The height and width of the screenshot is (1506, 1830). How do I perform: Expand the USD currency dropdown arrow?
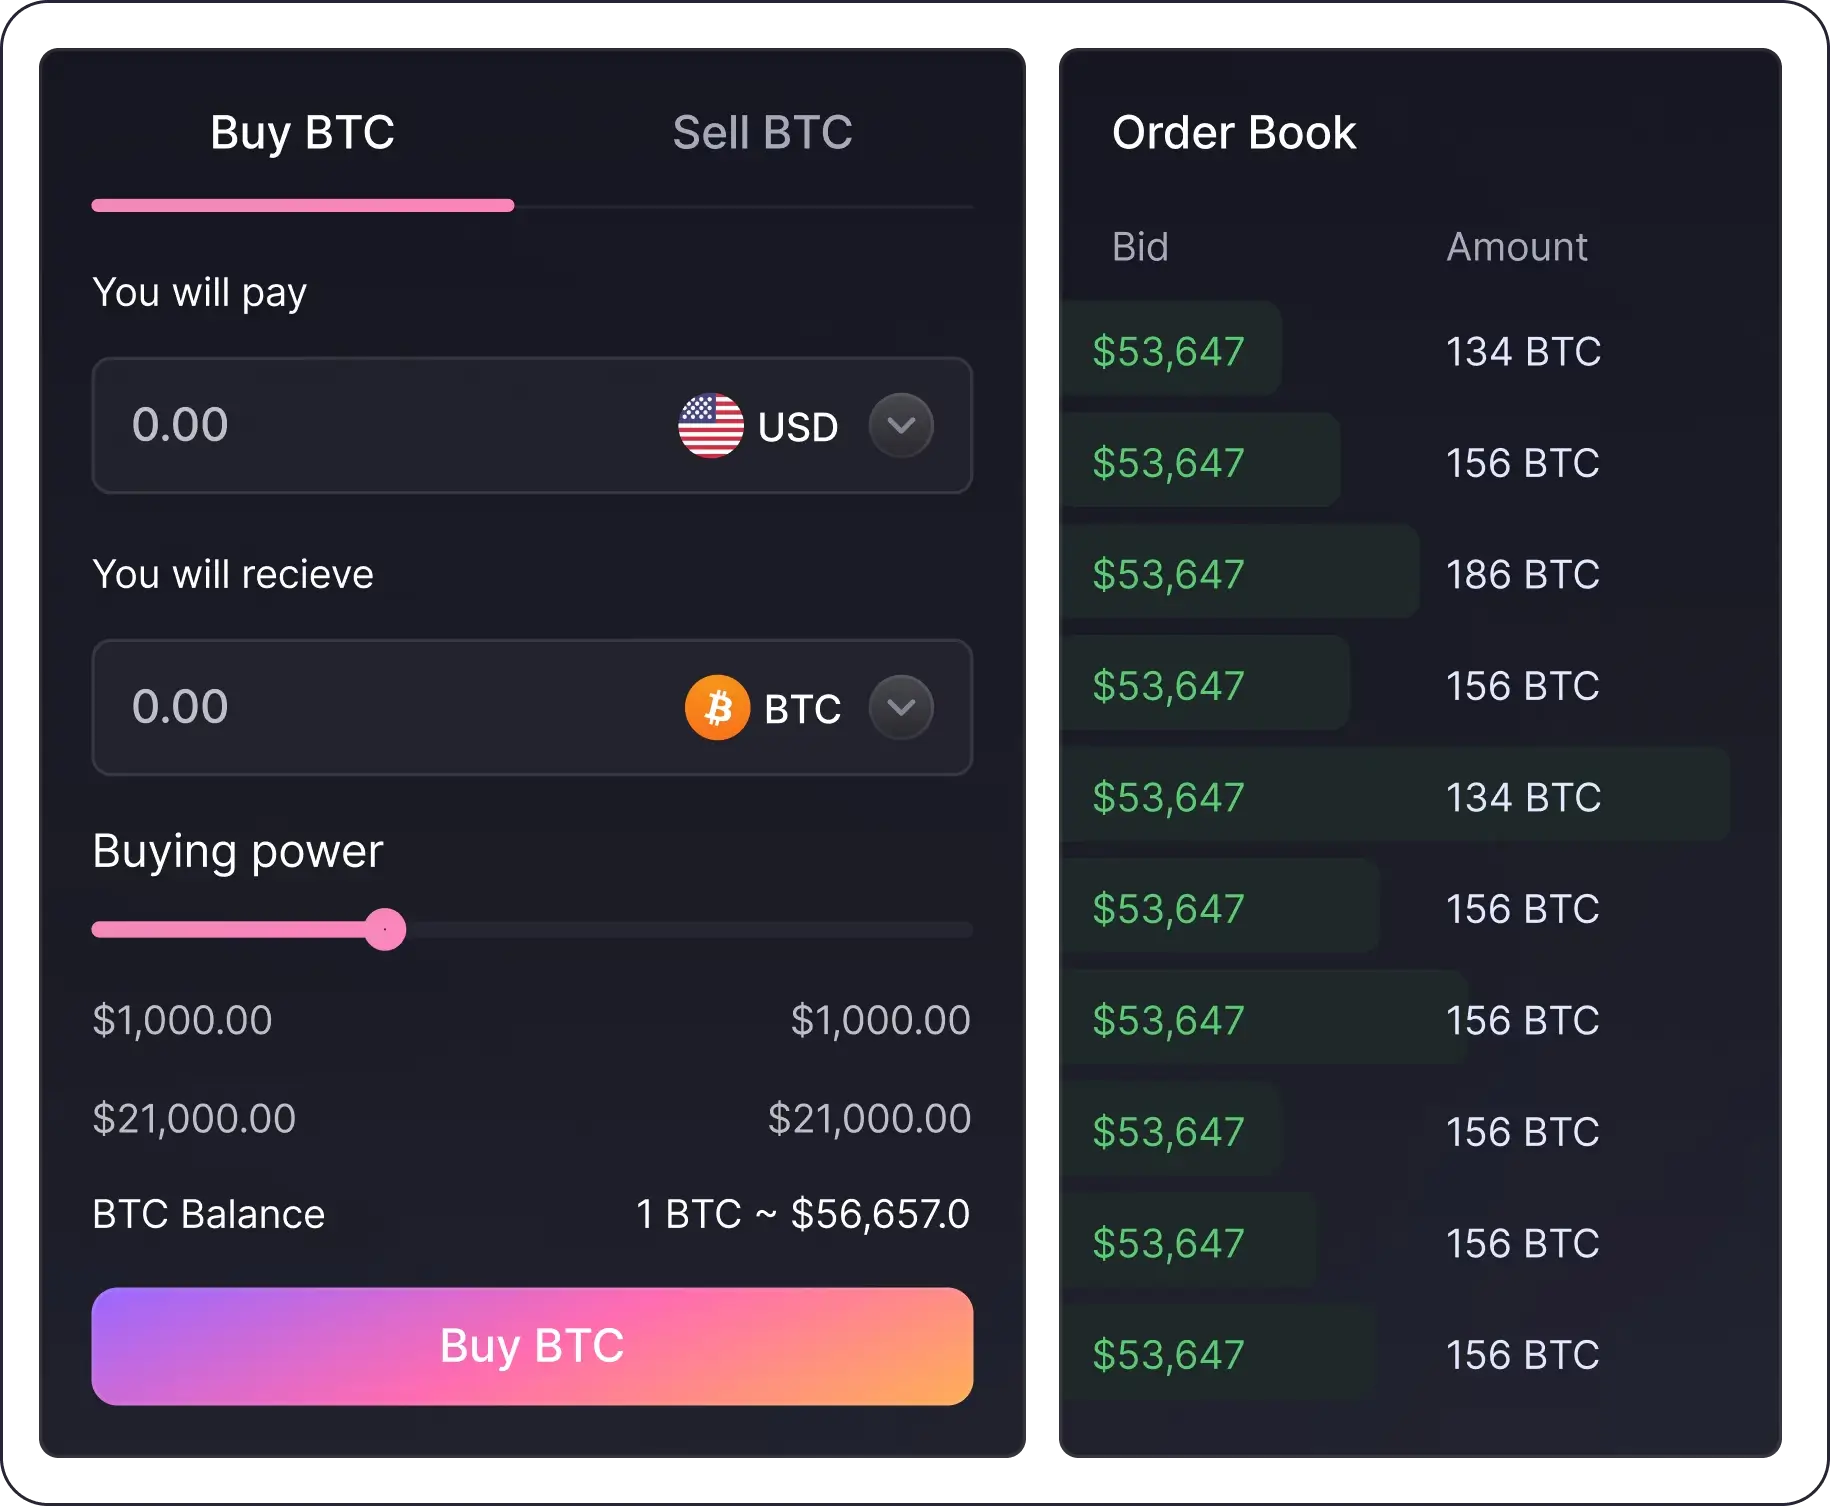pos(901,425)
